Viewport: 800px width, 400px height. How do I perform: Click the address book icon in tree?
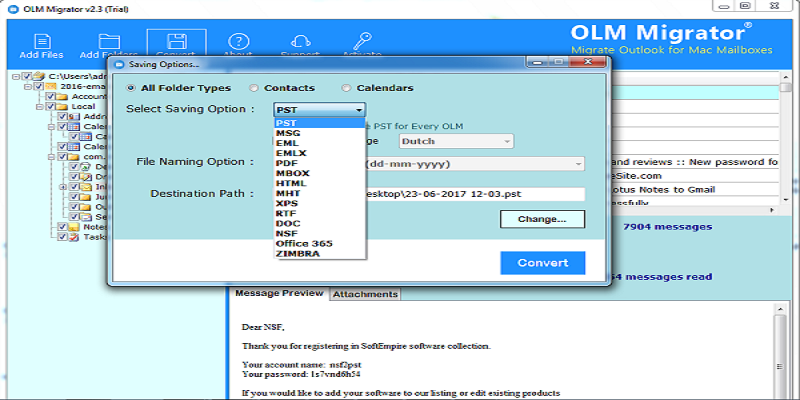pyautogui.click(x=74, y=116)
